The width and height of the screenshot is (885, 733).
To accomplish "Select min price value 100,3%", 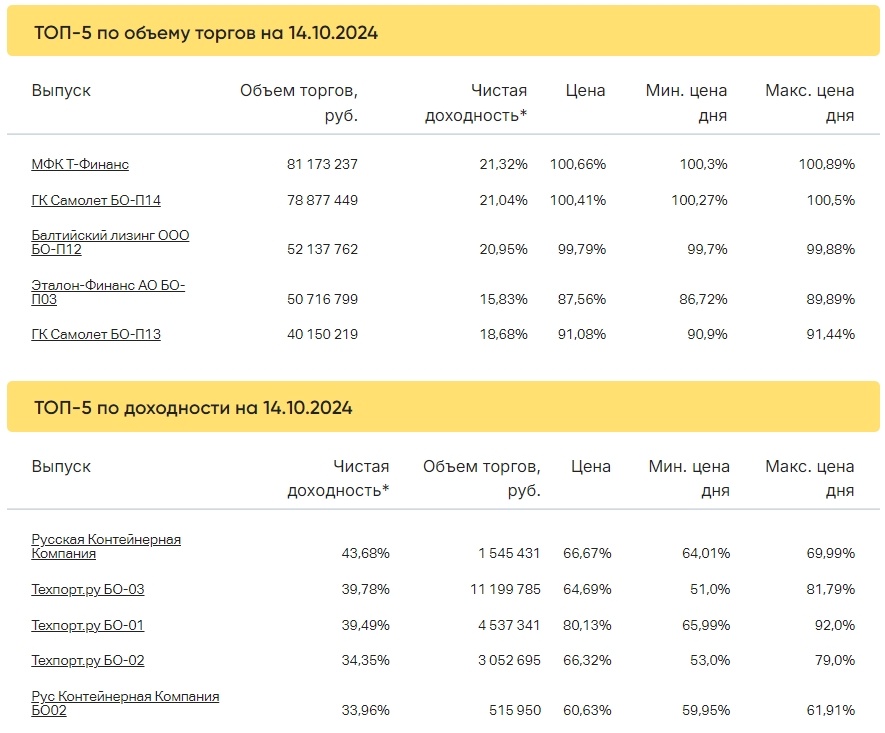I will (x=703, y=164).
